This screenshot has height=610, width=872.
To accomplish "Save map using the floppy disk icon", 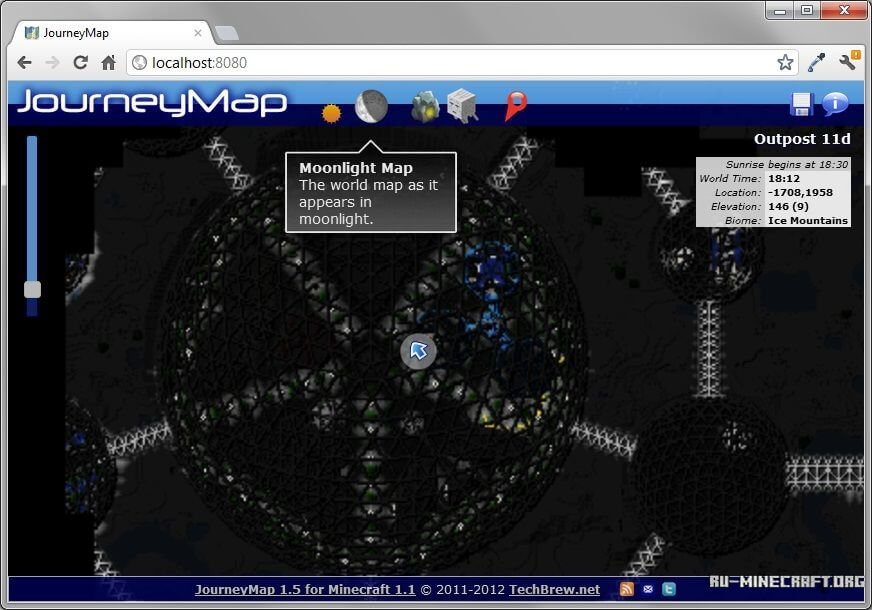I will (x=801, y=104).
